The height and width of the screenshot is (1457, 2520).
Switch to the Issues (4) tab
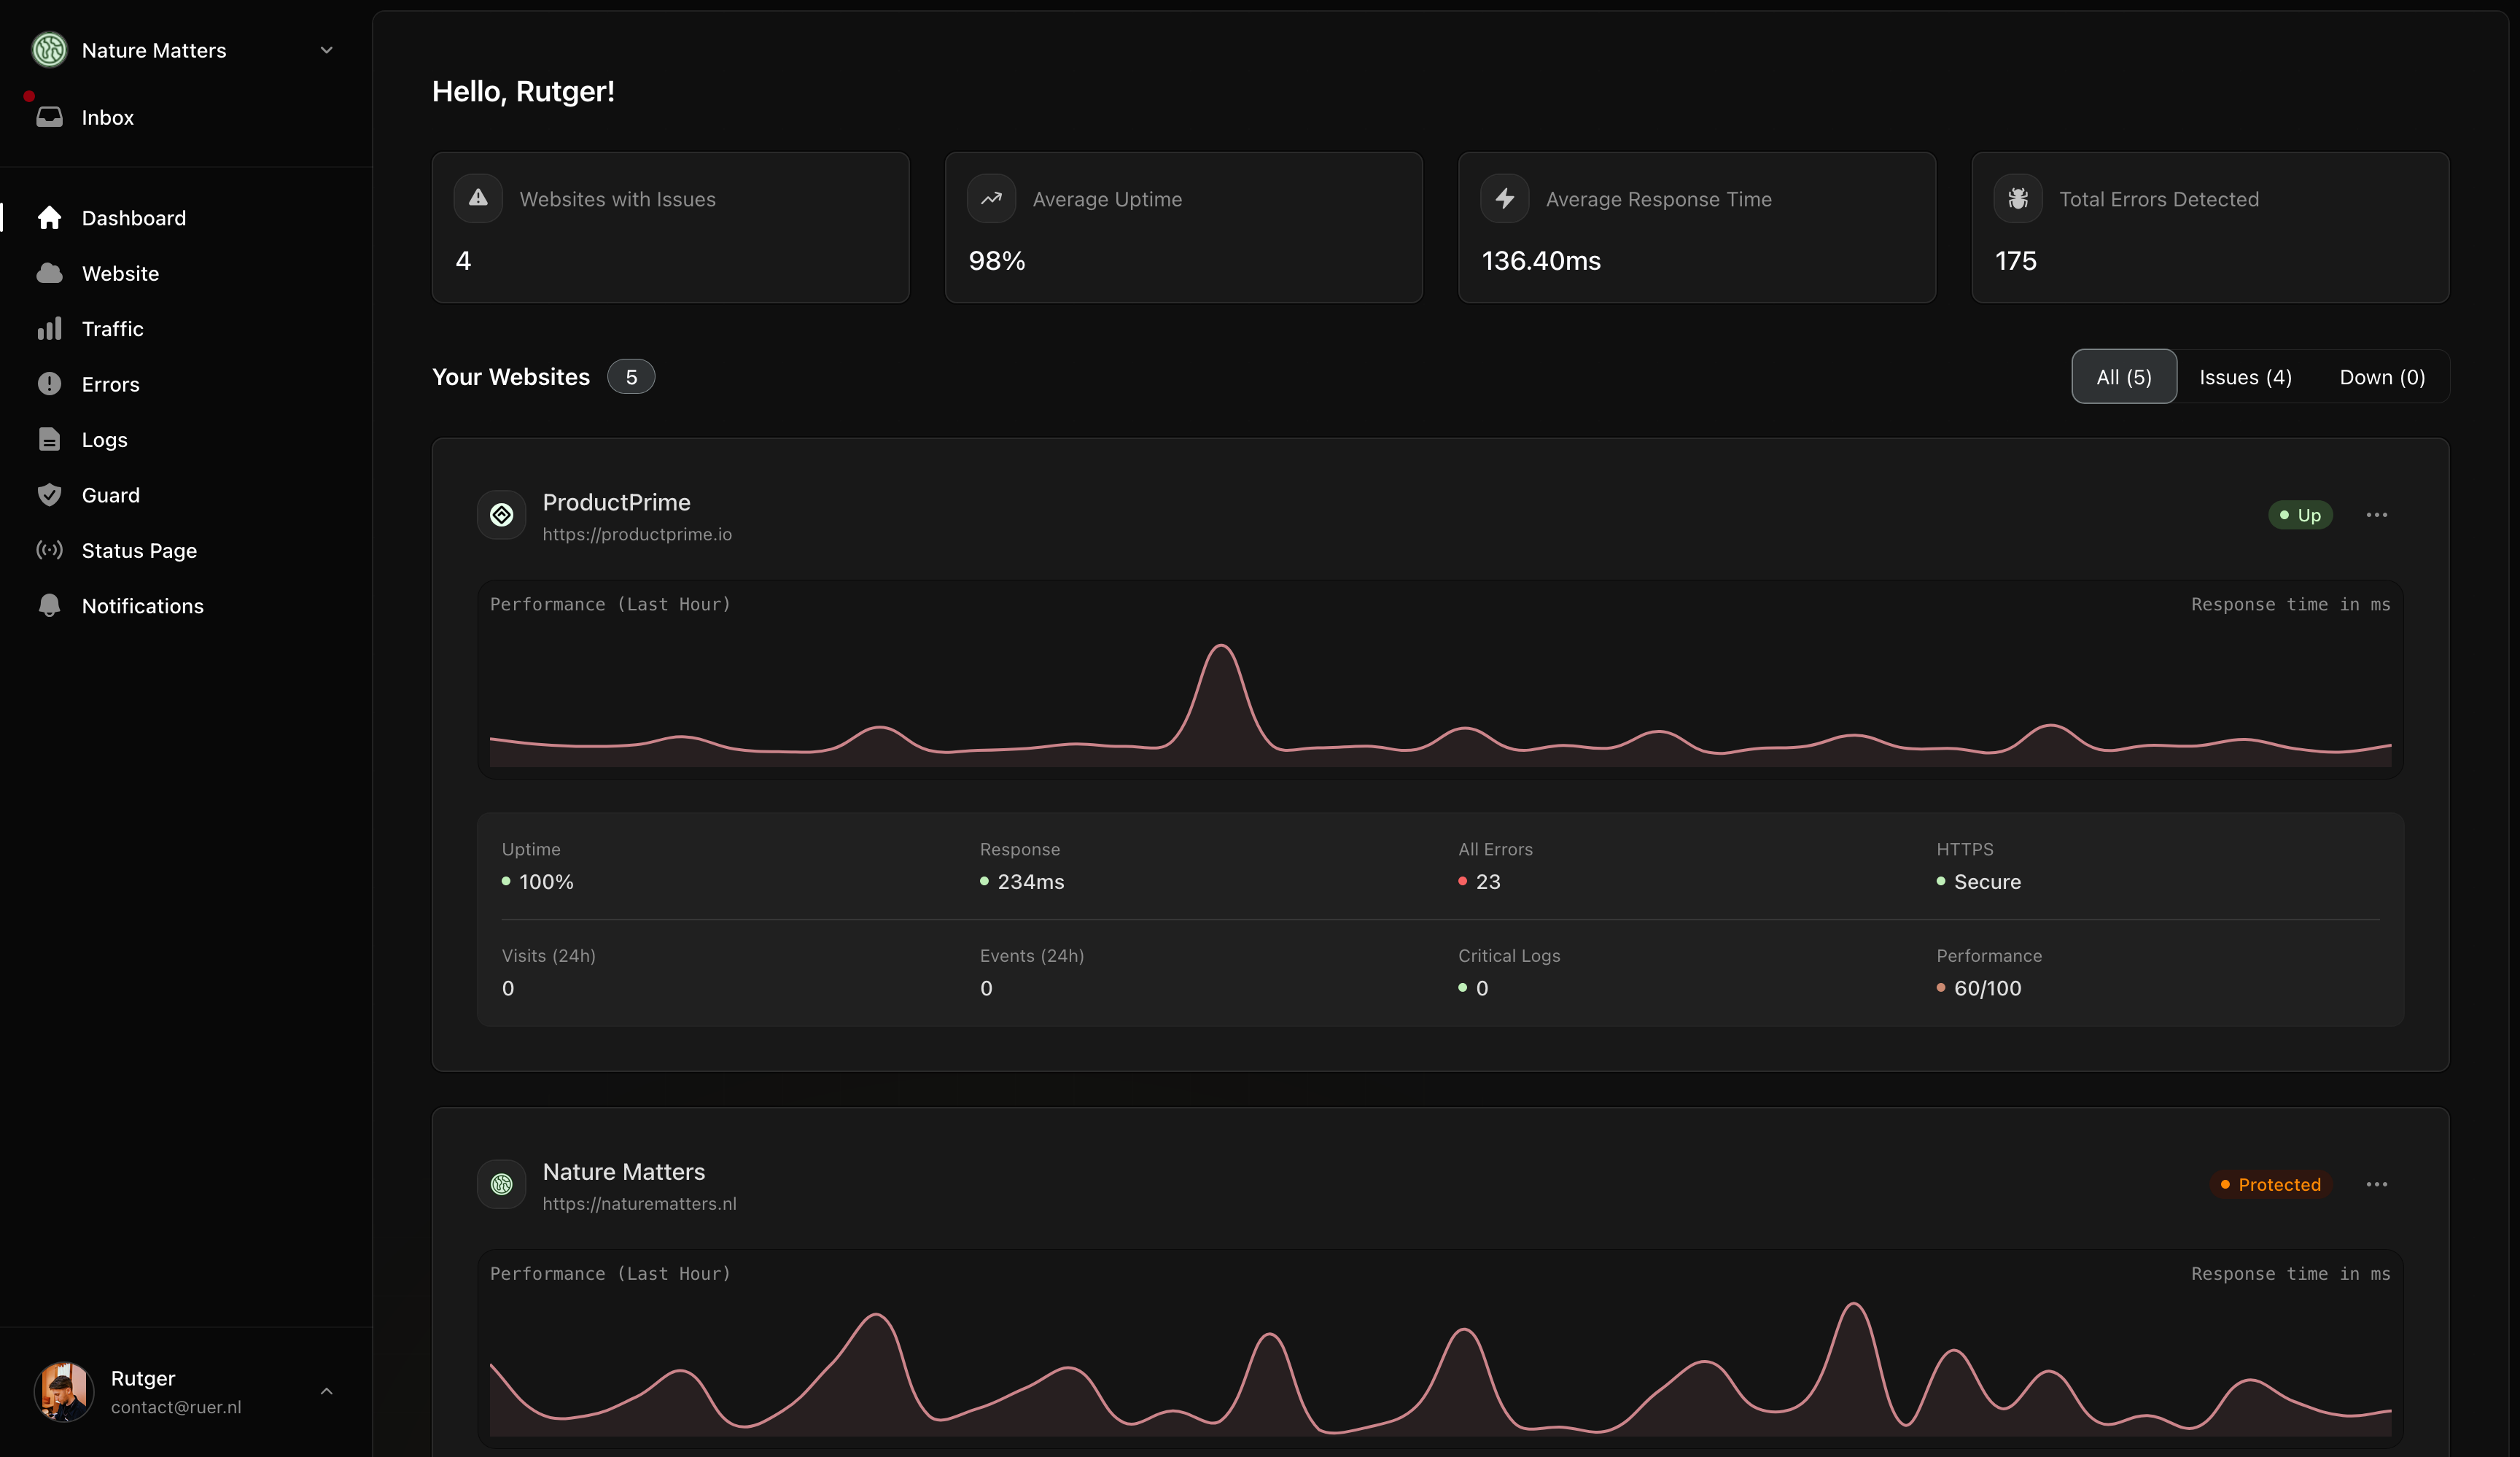pos(2245,377)
